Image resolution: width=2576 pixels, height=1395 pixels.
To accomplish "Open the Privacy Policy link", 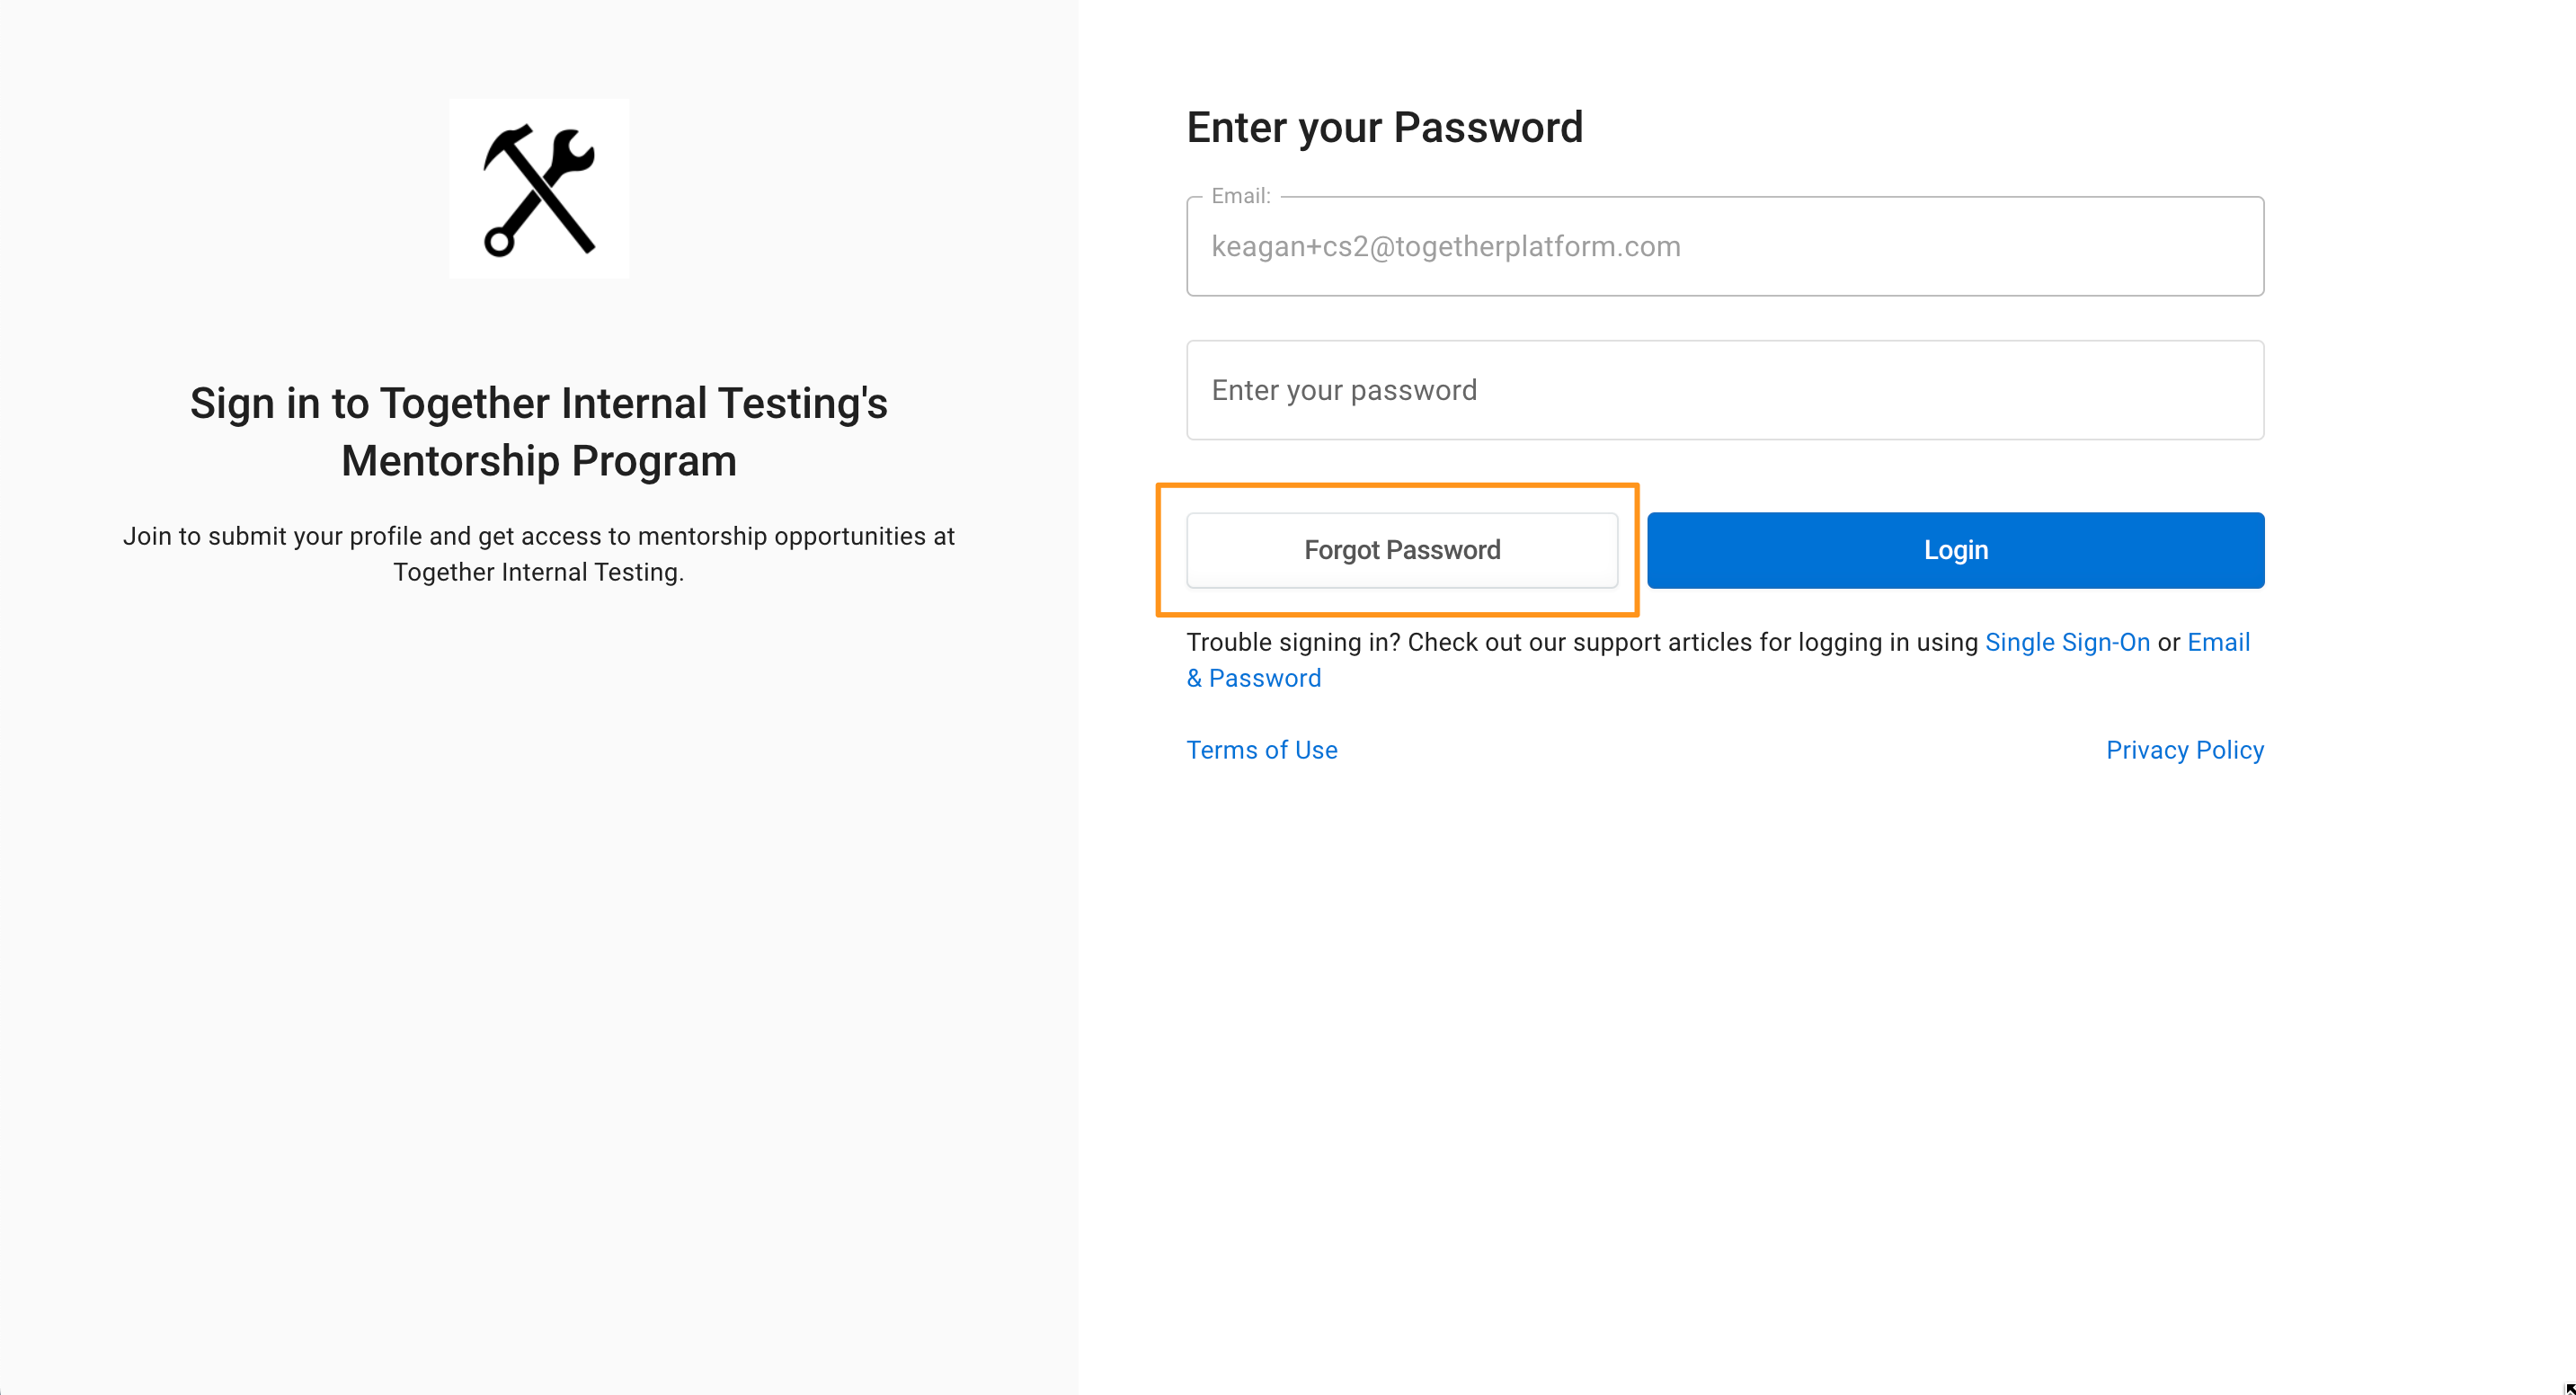I will pyautogui.click(x=2184, y=750).
